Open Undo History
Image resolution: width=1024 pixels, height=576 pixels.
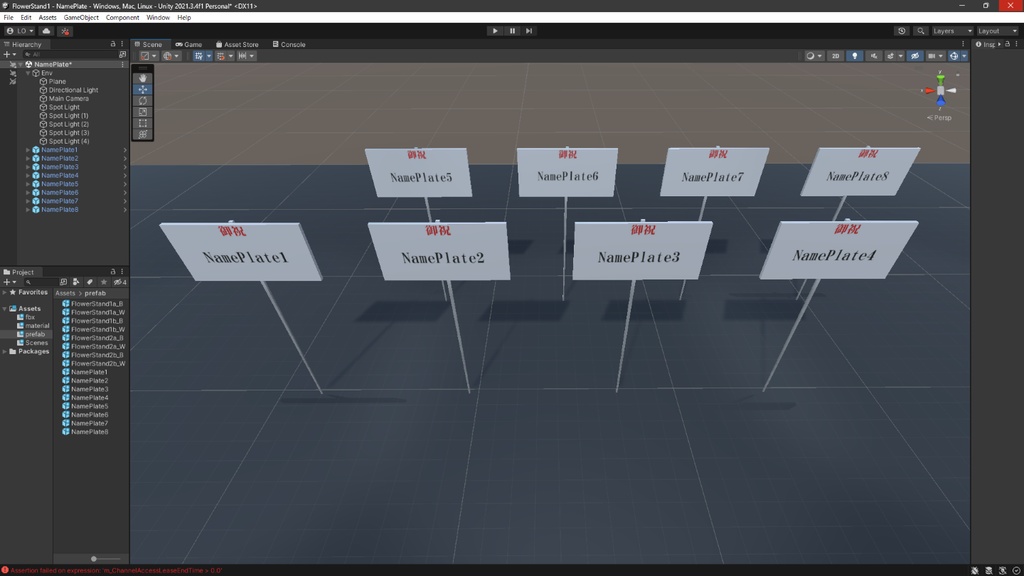click(x=902, y=31)
